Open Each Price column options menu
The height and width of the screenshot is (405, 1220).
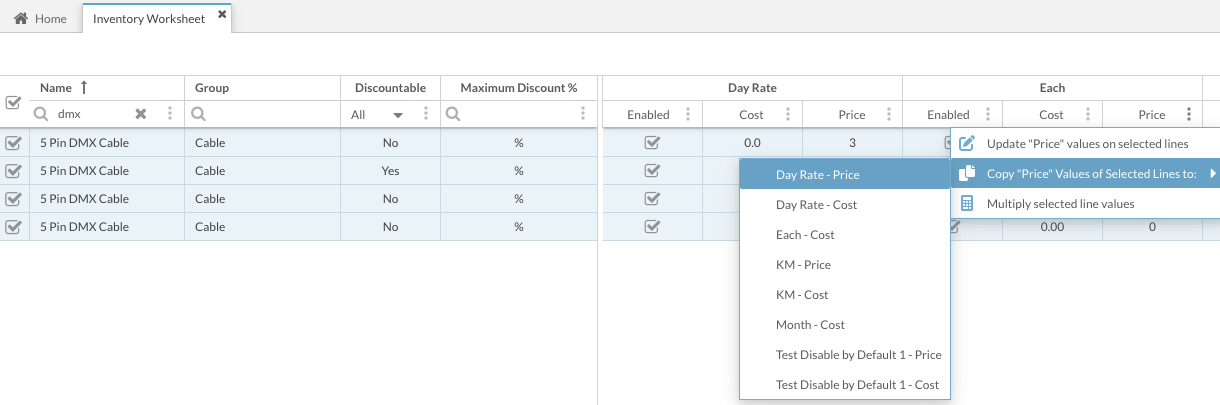click(x=1188, y=114)
